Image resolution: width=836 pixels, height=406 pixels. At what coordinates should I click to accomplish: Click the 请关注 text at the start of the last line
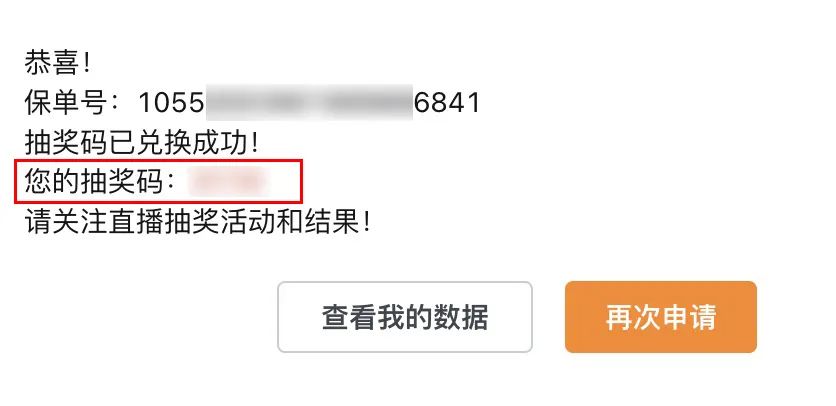point(66,222)
